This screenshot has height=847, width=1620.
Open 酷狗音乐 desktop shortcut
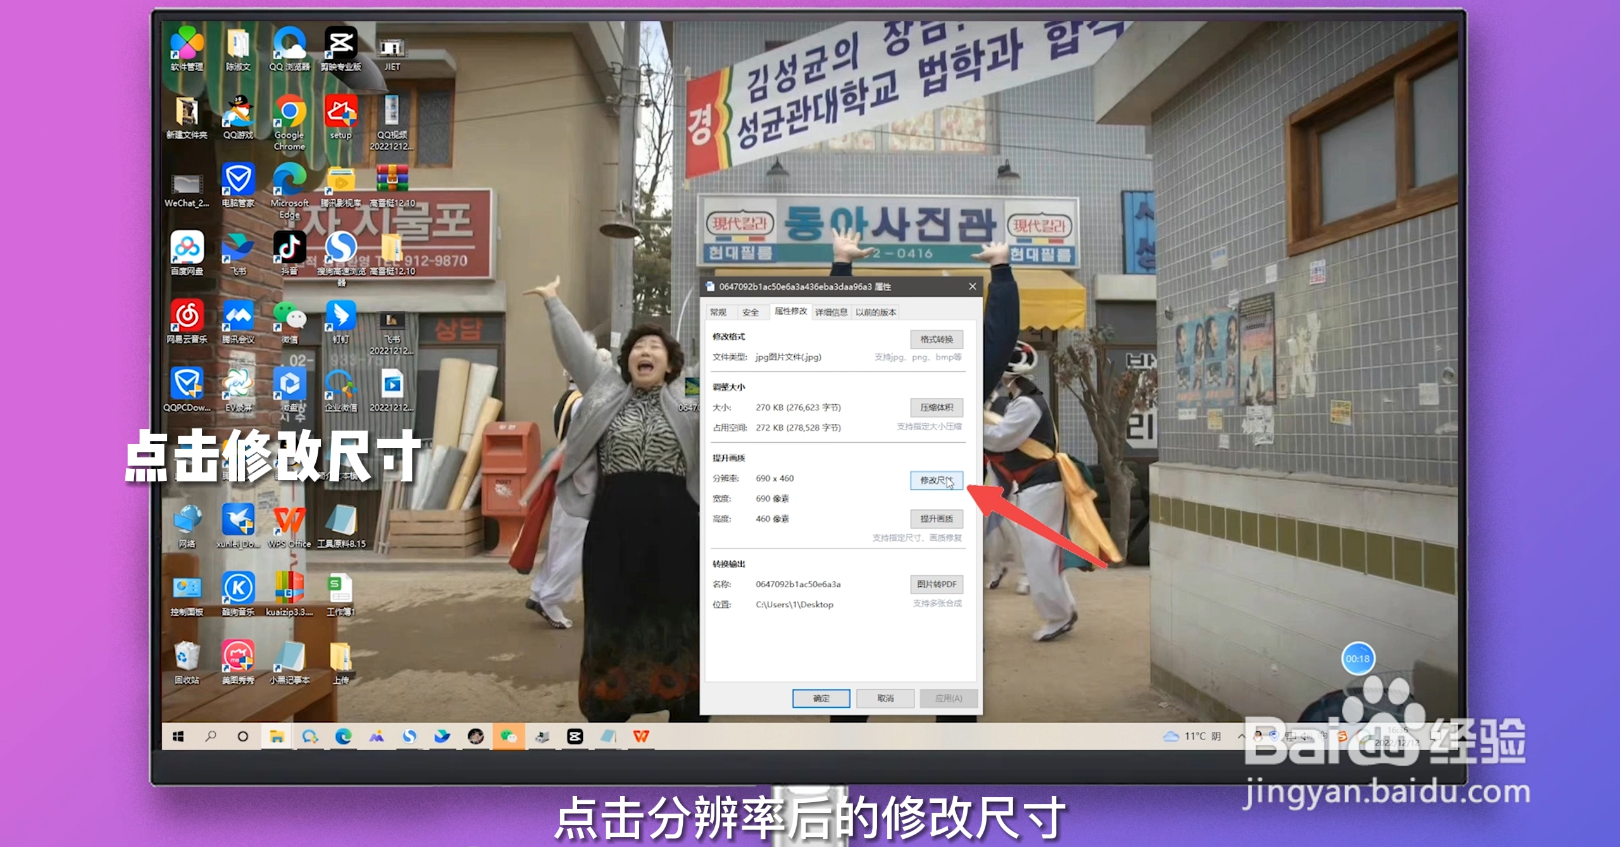tap(238, 594)
